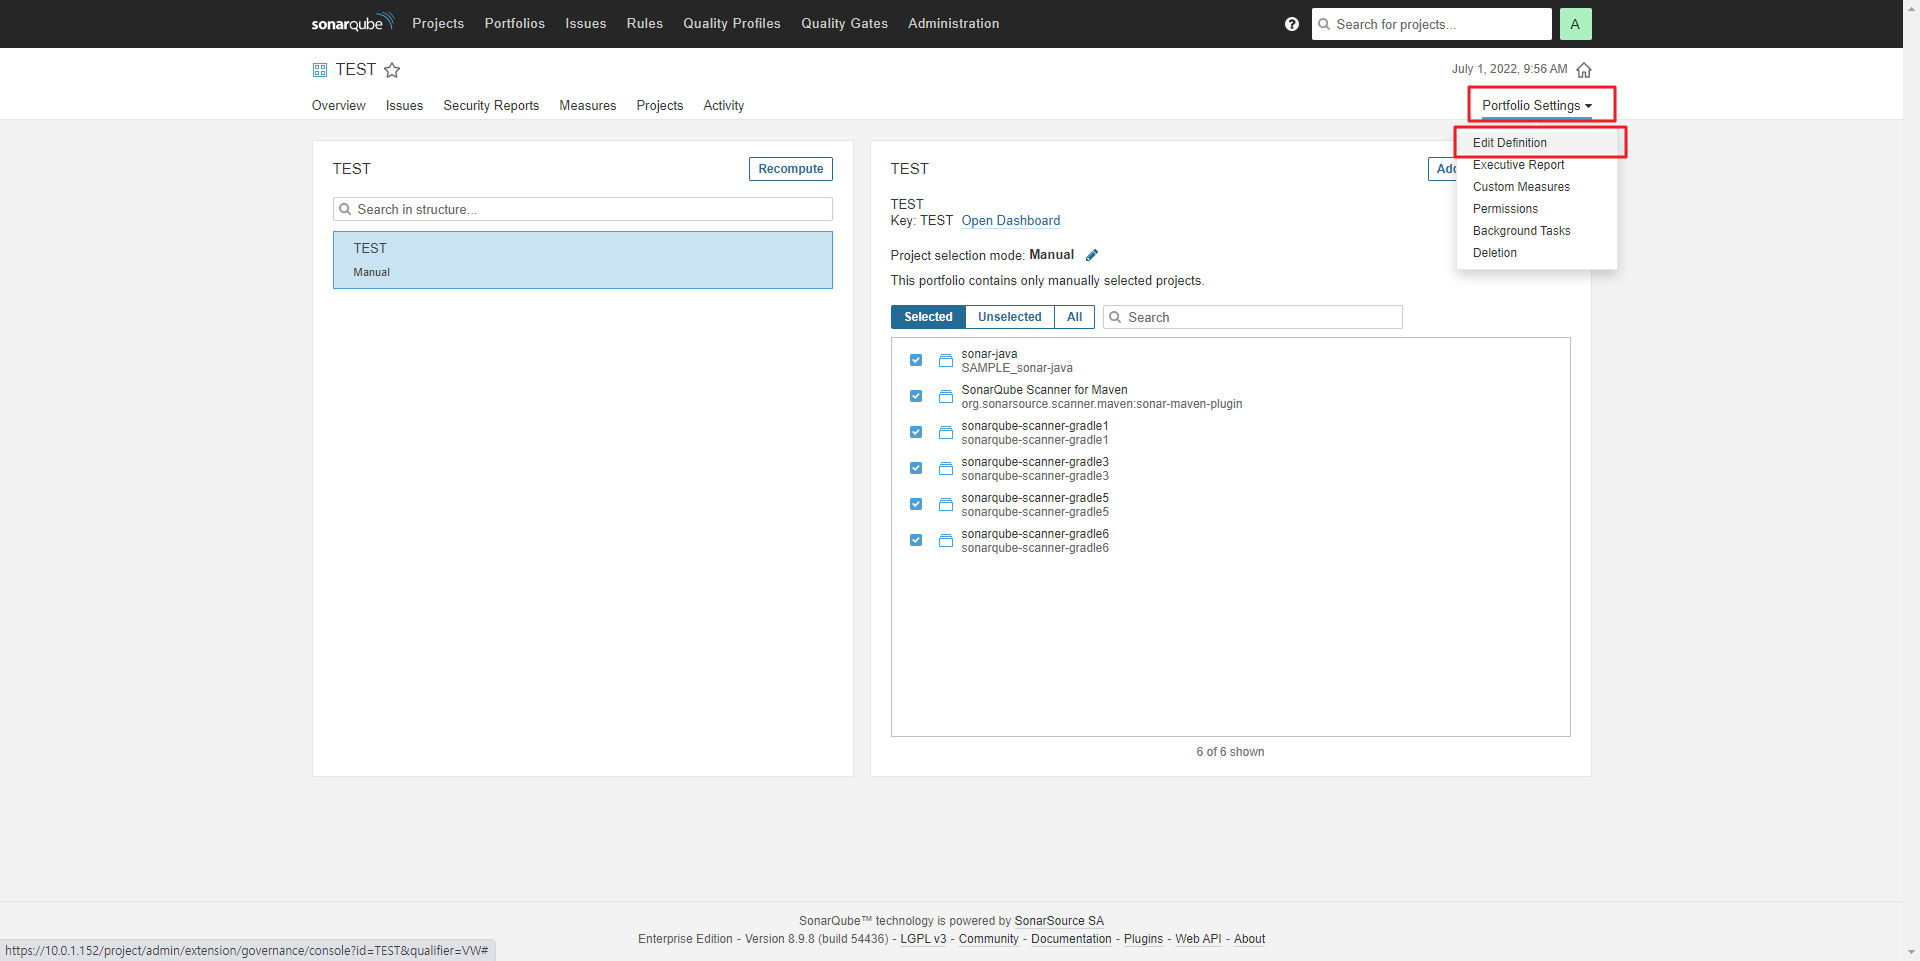Click the sonarqube-scanner-gradle1 project icon
1920x961 pixels.
point(946,433)
